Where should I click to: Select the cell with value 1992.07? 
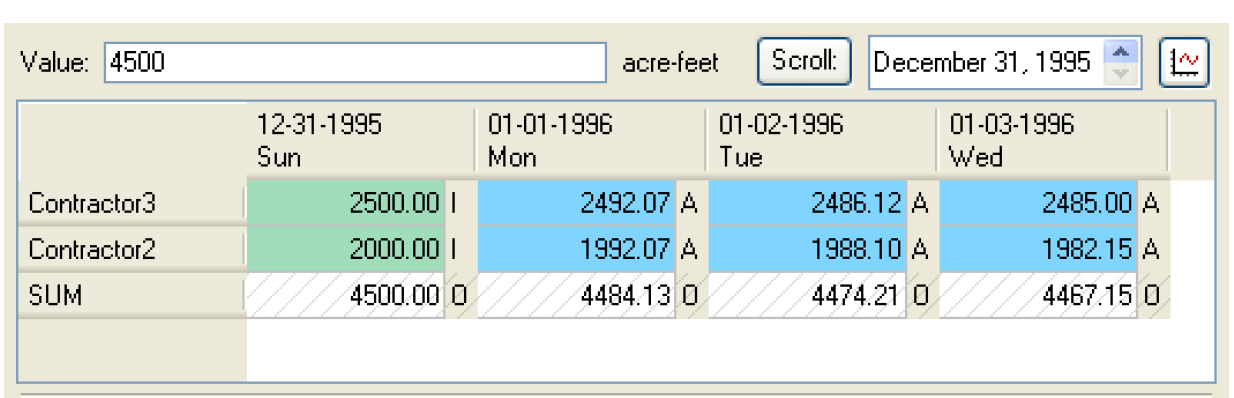[577, 250]
